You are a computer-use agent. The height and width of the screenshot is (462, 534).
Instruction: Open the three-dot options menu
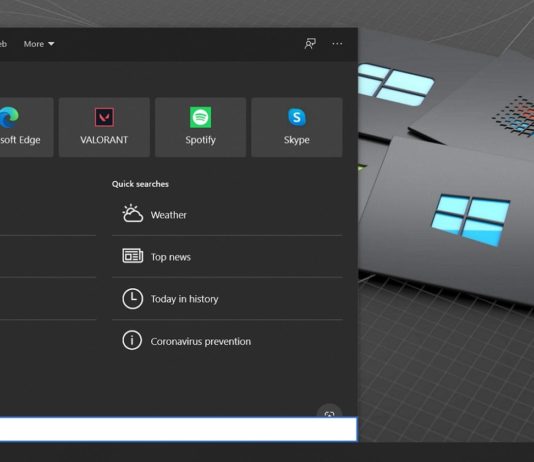[x=337, y=44]
